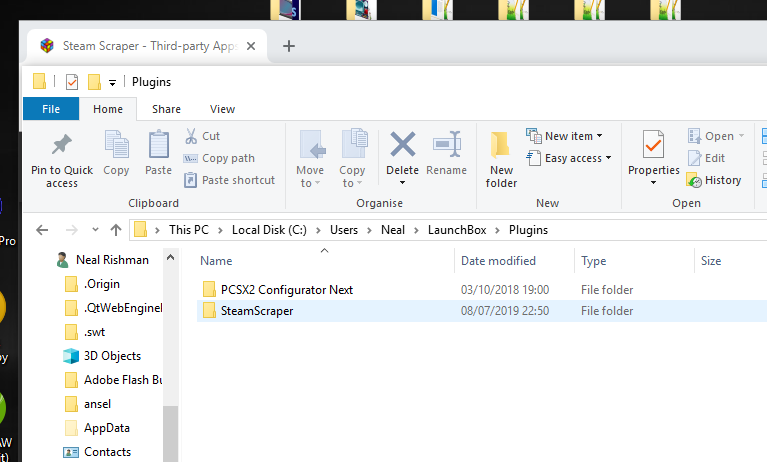Select .QtWebEngine folder in navigation pane

[113, 308]
